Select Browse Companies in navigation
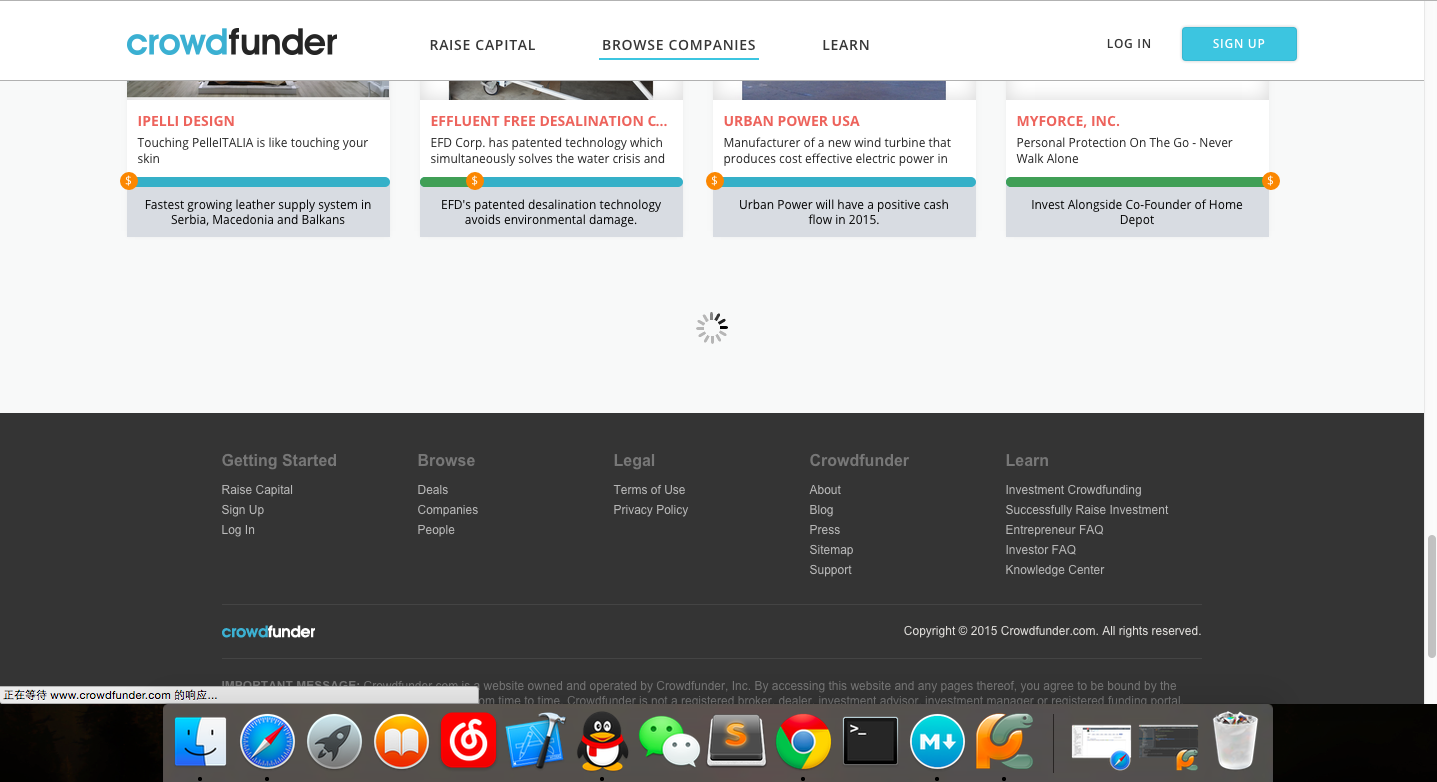 coord(679,45)
